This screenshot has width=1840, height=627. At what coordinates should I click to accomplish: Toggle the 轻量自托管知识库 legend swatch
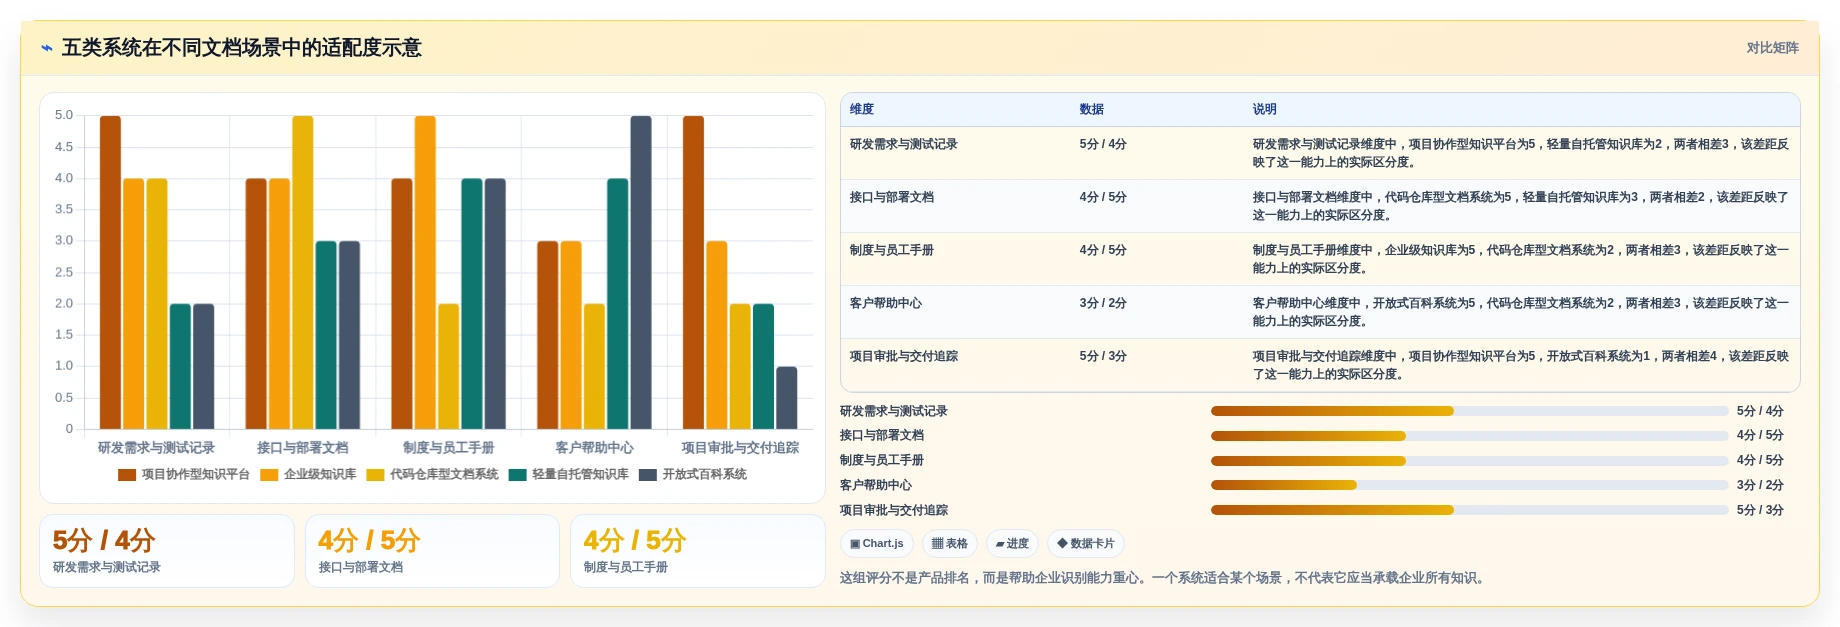(x=517, y=475)
